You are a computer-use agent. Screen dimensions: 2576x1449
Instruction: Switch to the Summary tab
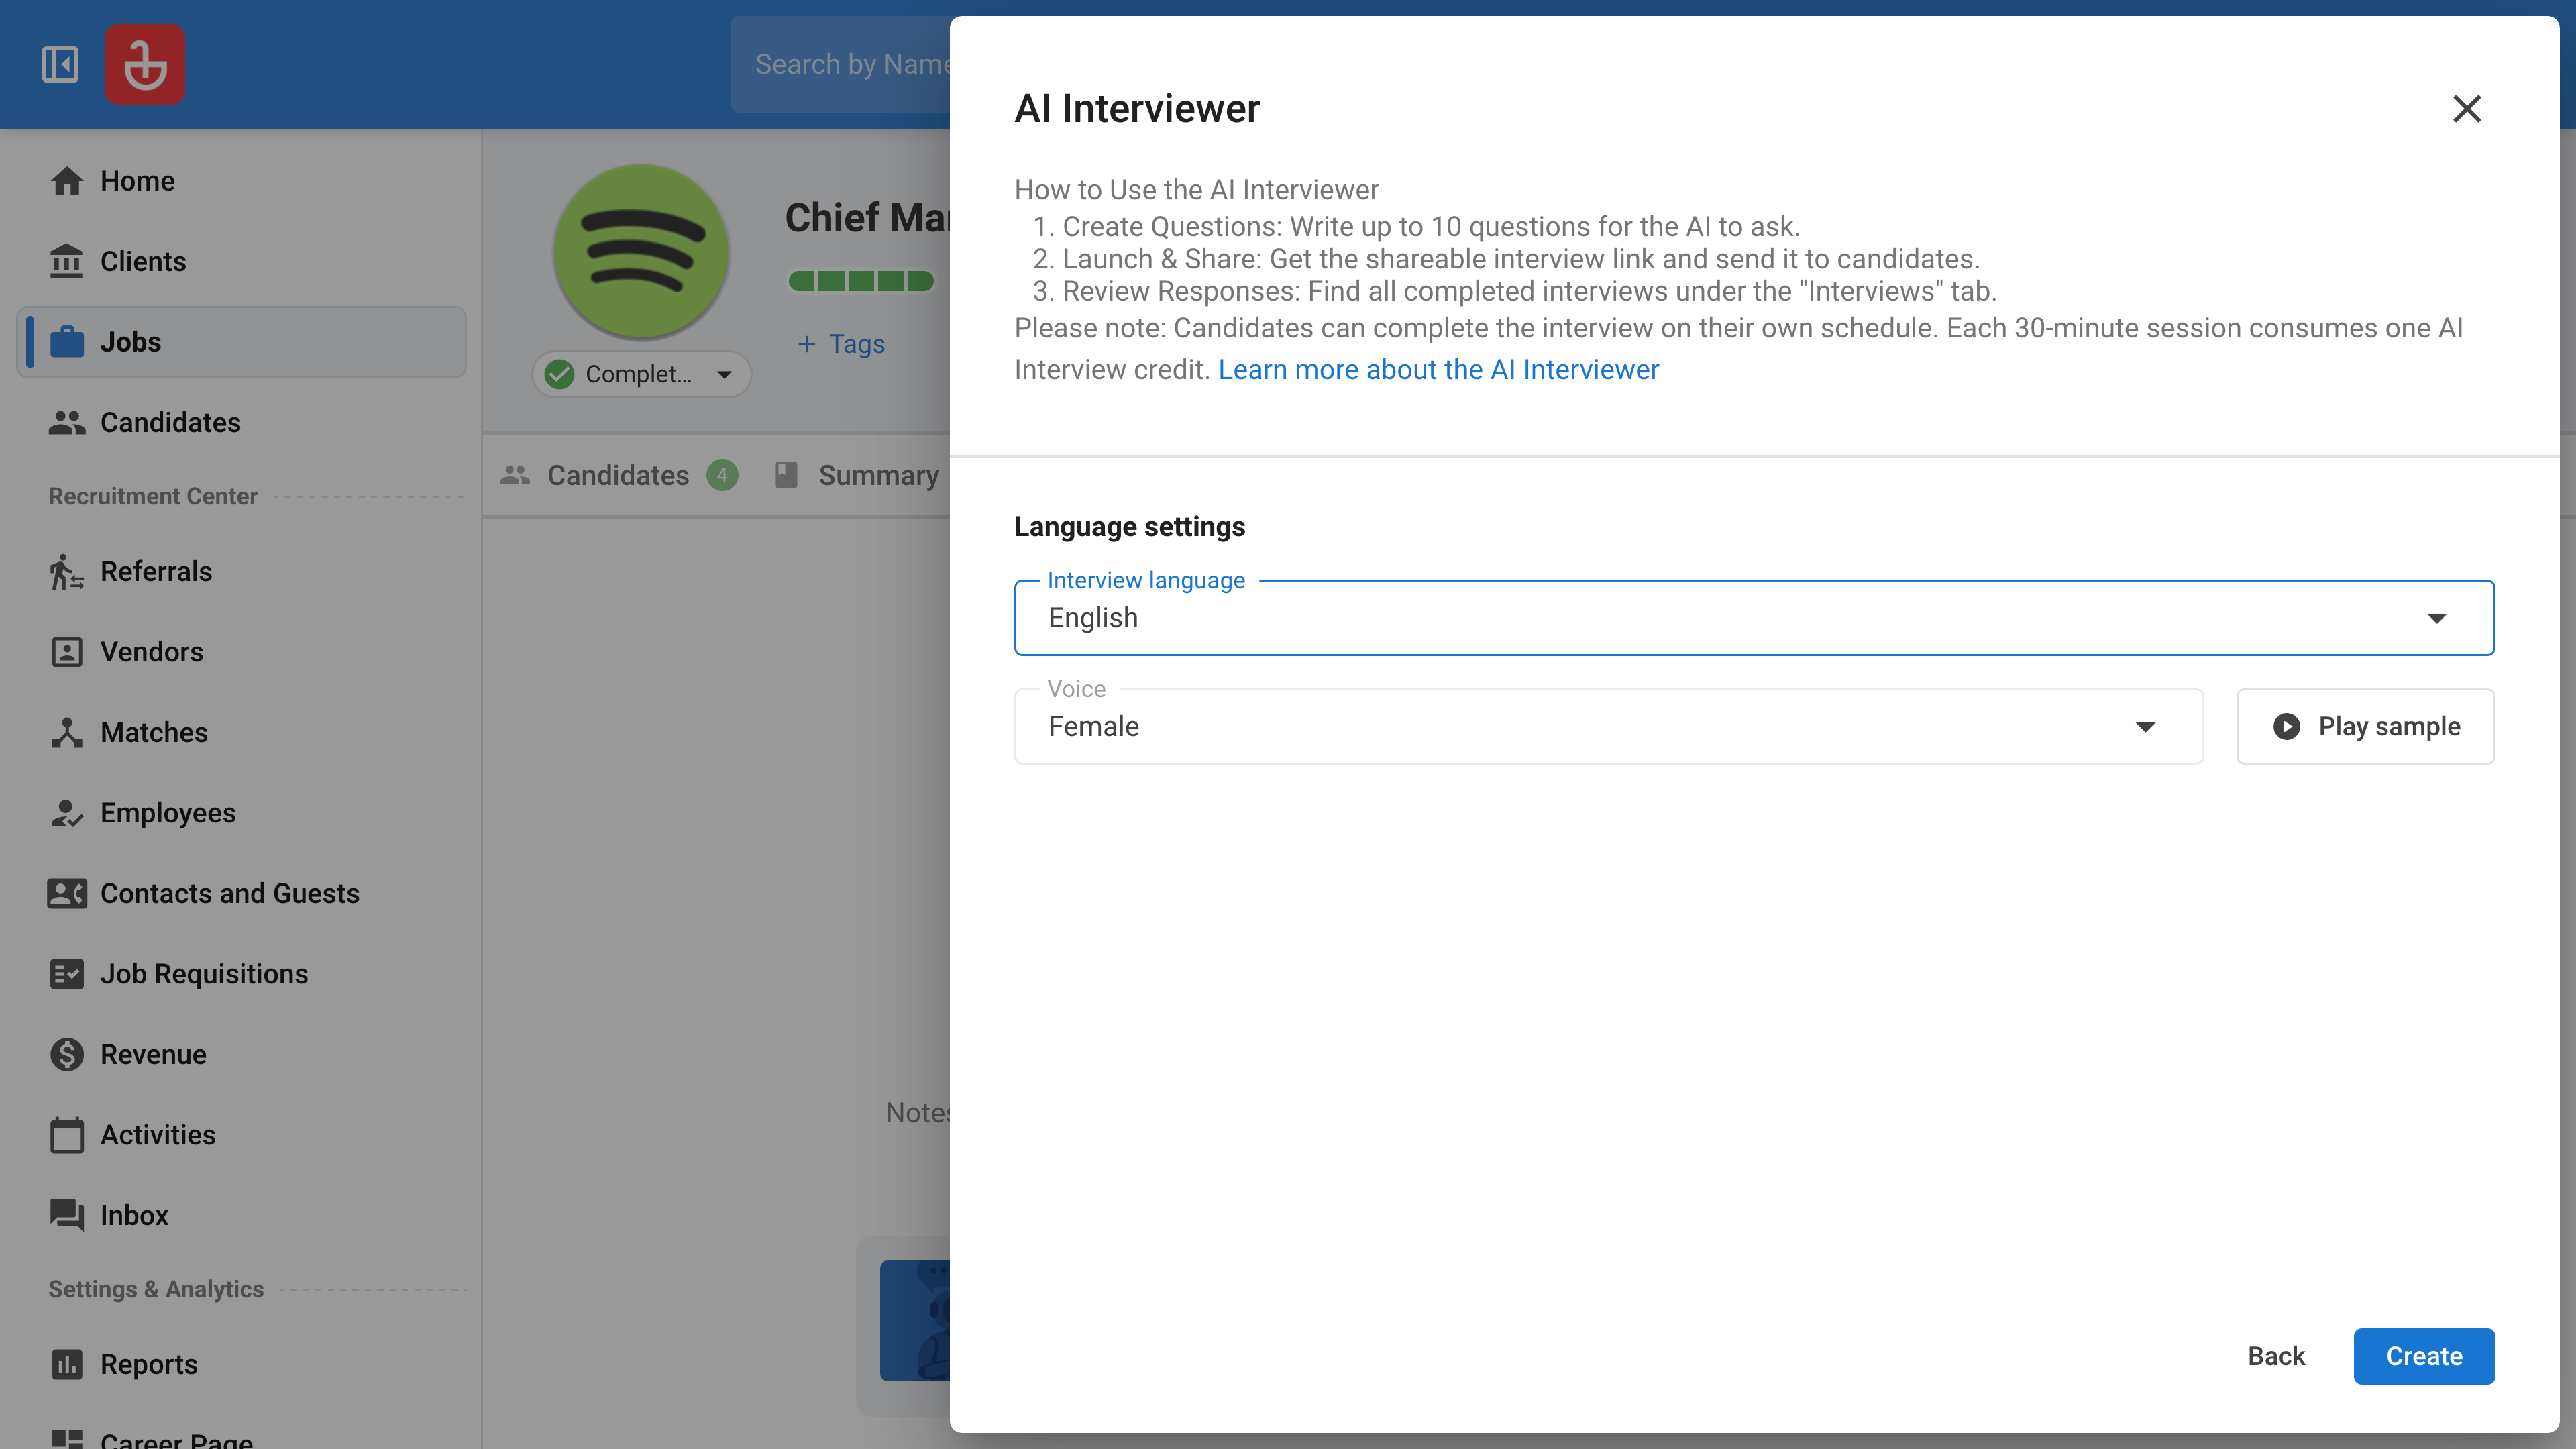tap(877, 475)
